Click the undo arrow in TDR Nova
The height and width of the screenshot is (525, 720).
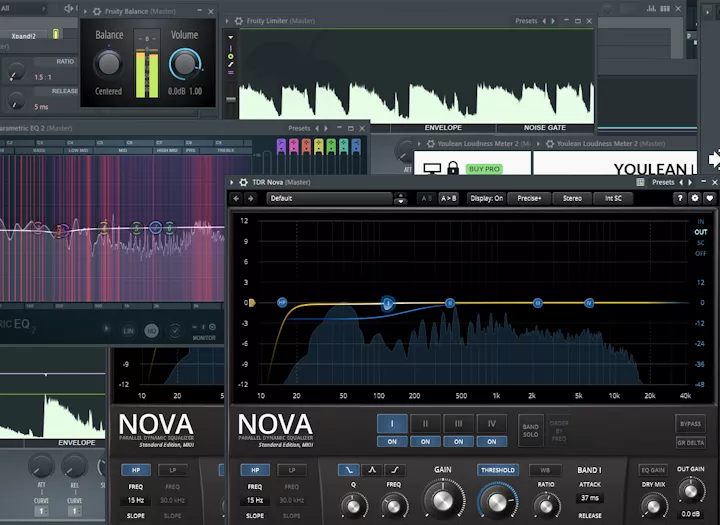click(236, 198)
